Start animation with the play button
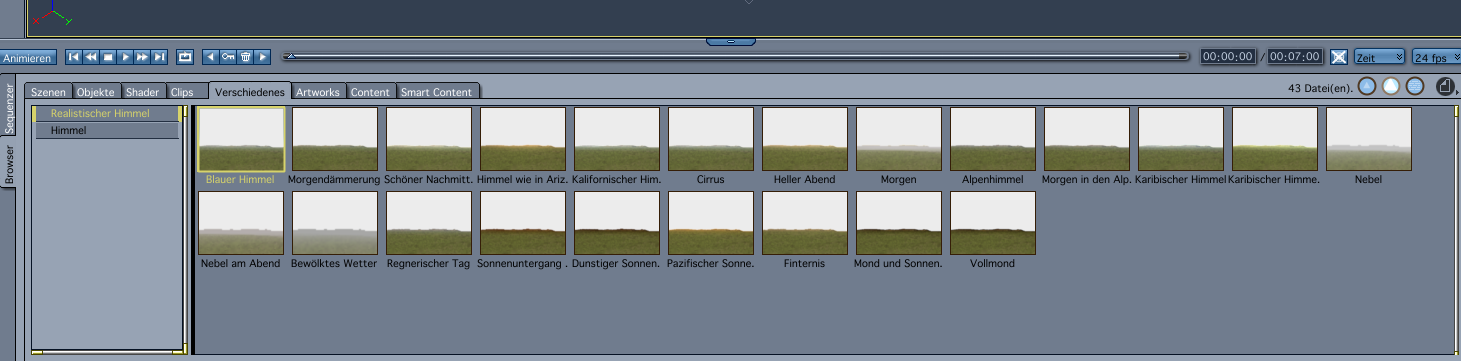Viewport: 1461px width, 361px height. point(125,57)
